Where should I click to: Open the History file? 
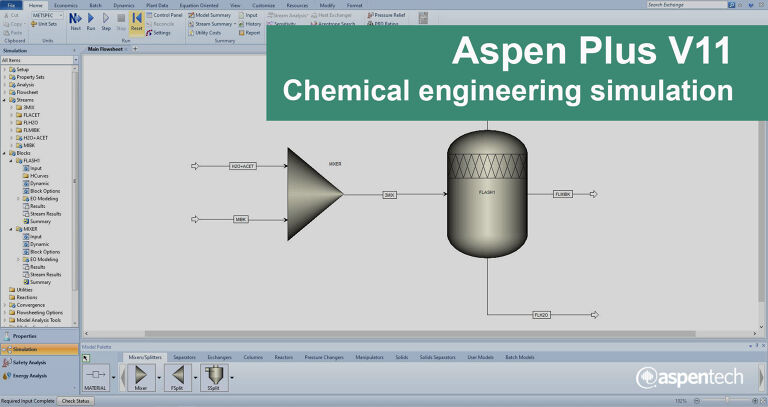coord(249,24)
